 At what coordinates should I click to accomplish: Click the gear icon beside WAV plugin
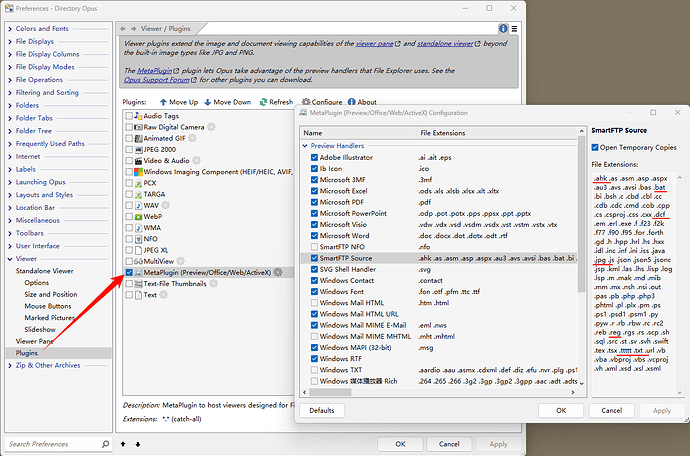tap(165, 205)
